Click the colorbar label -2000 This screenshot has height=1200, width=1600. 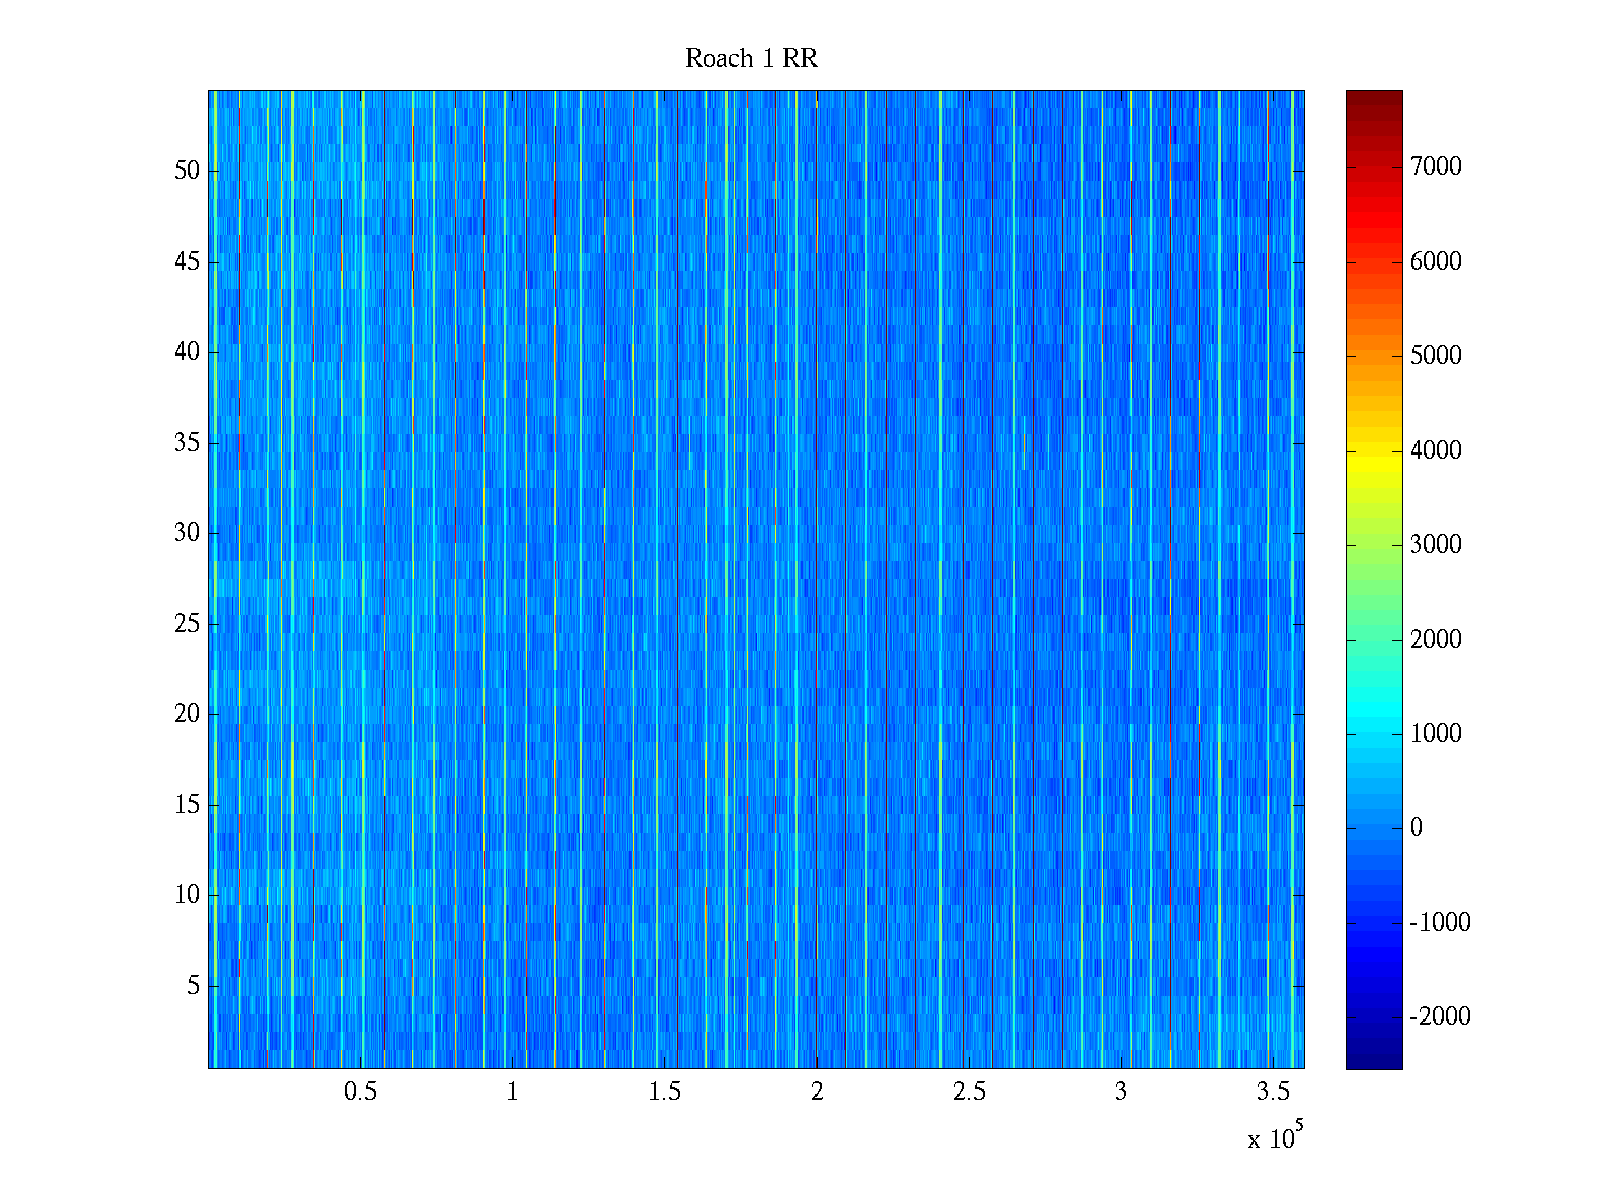(1439, 1017)
